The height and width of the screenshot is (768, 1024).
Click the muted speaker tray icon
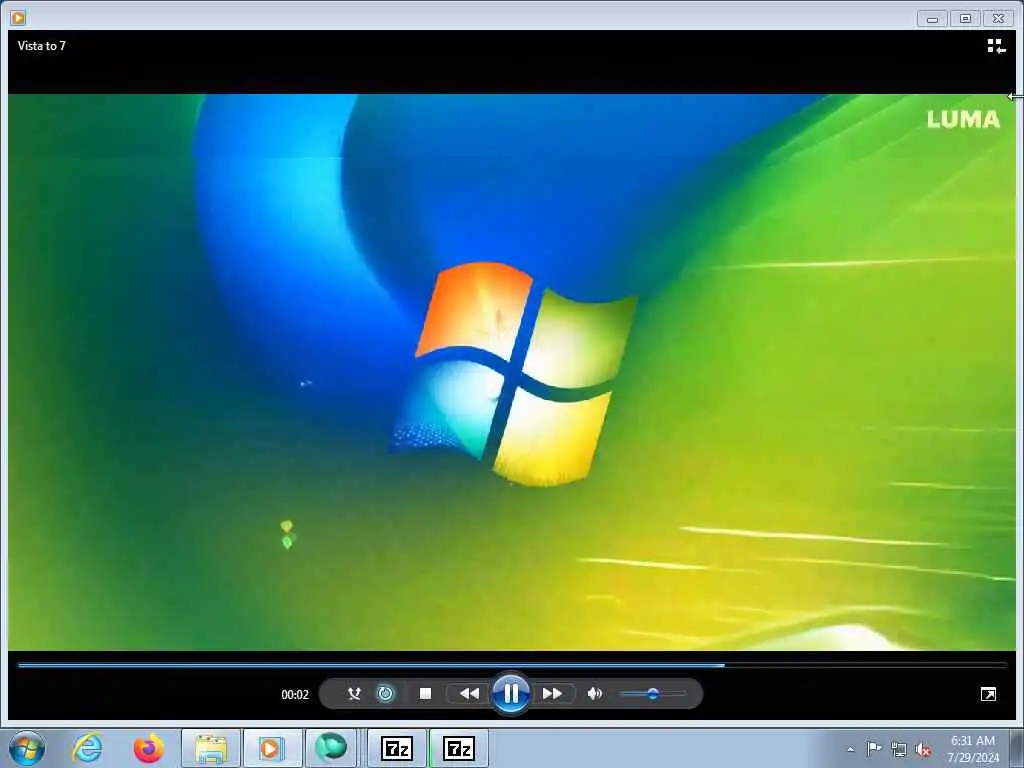coord(923,749)
